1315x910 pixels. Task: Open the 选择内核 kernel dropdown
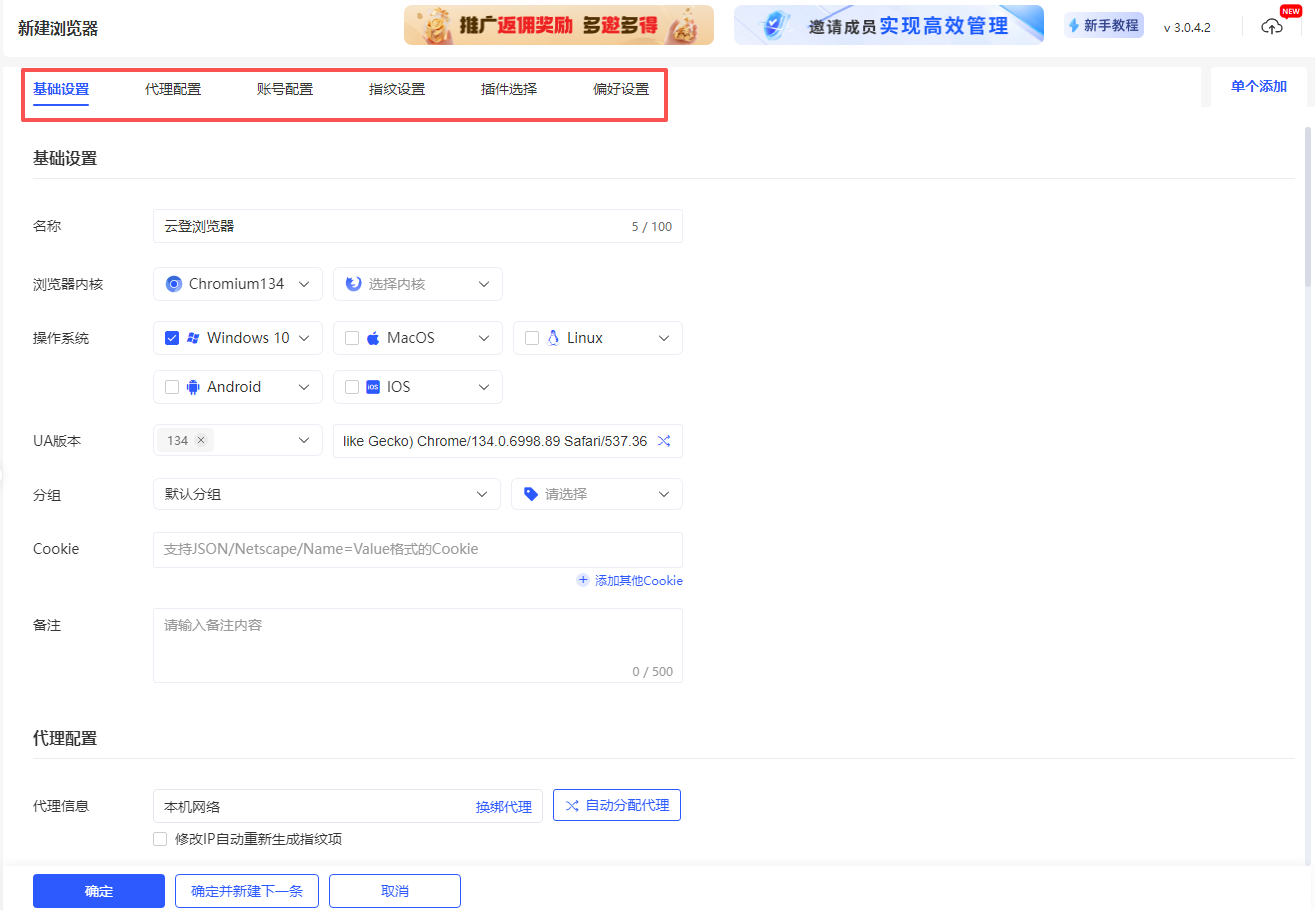click(417, 283)
